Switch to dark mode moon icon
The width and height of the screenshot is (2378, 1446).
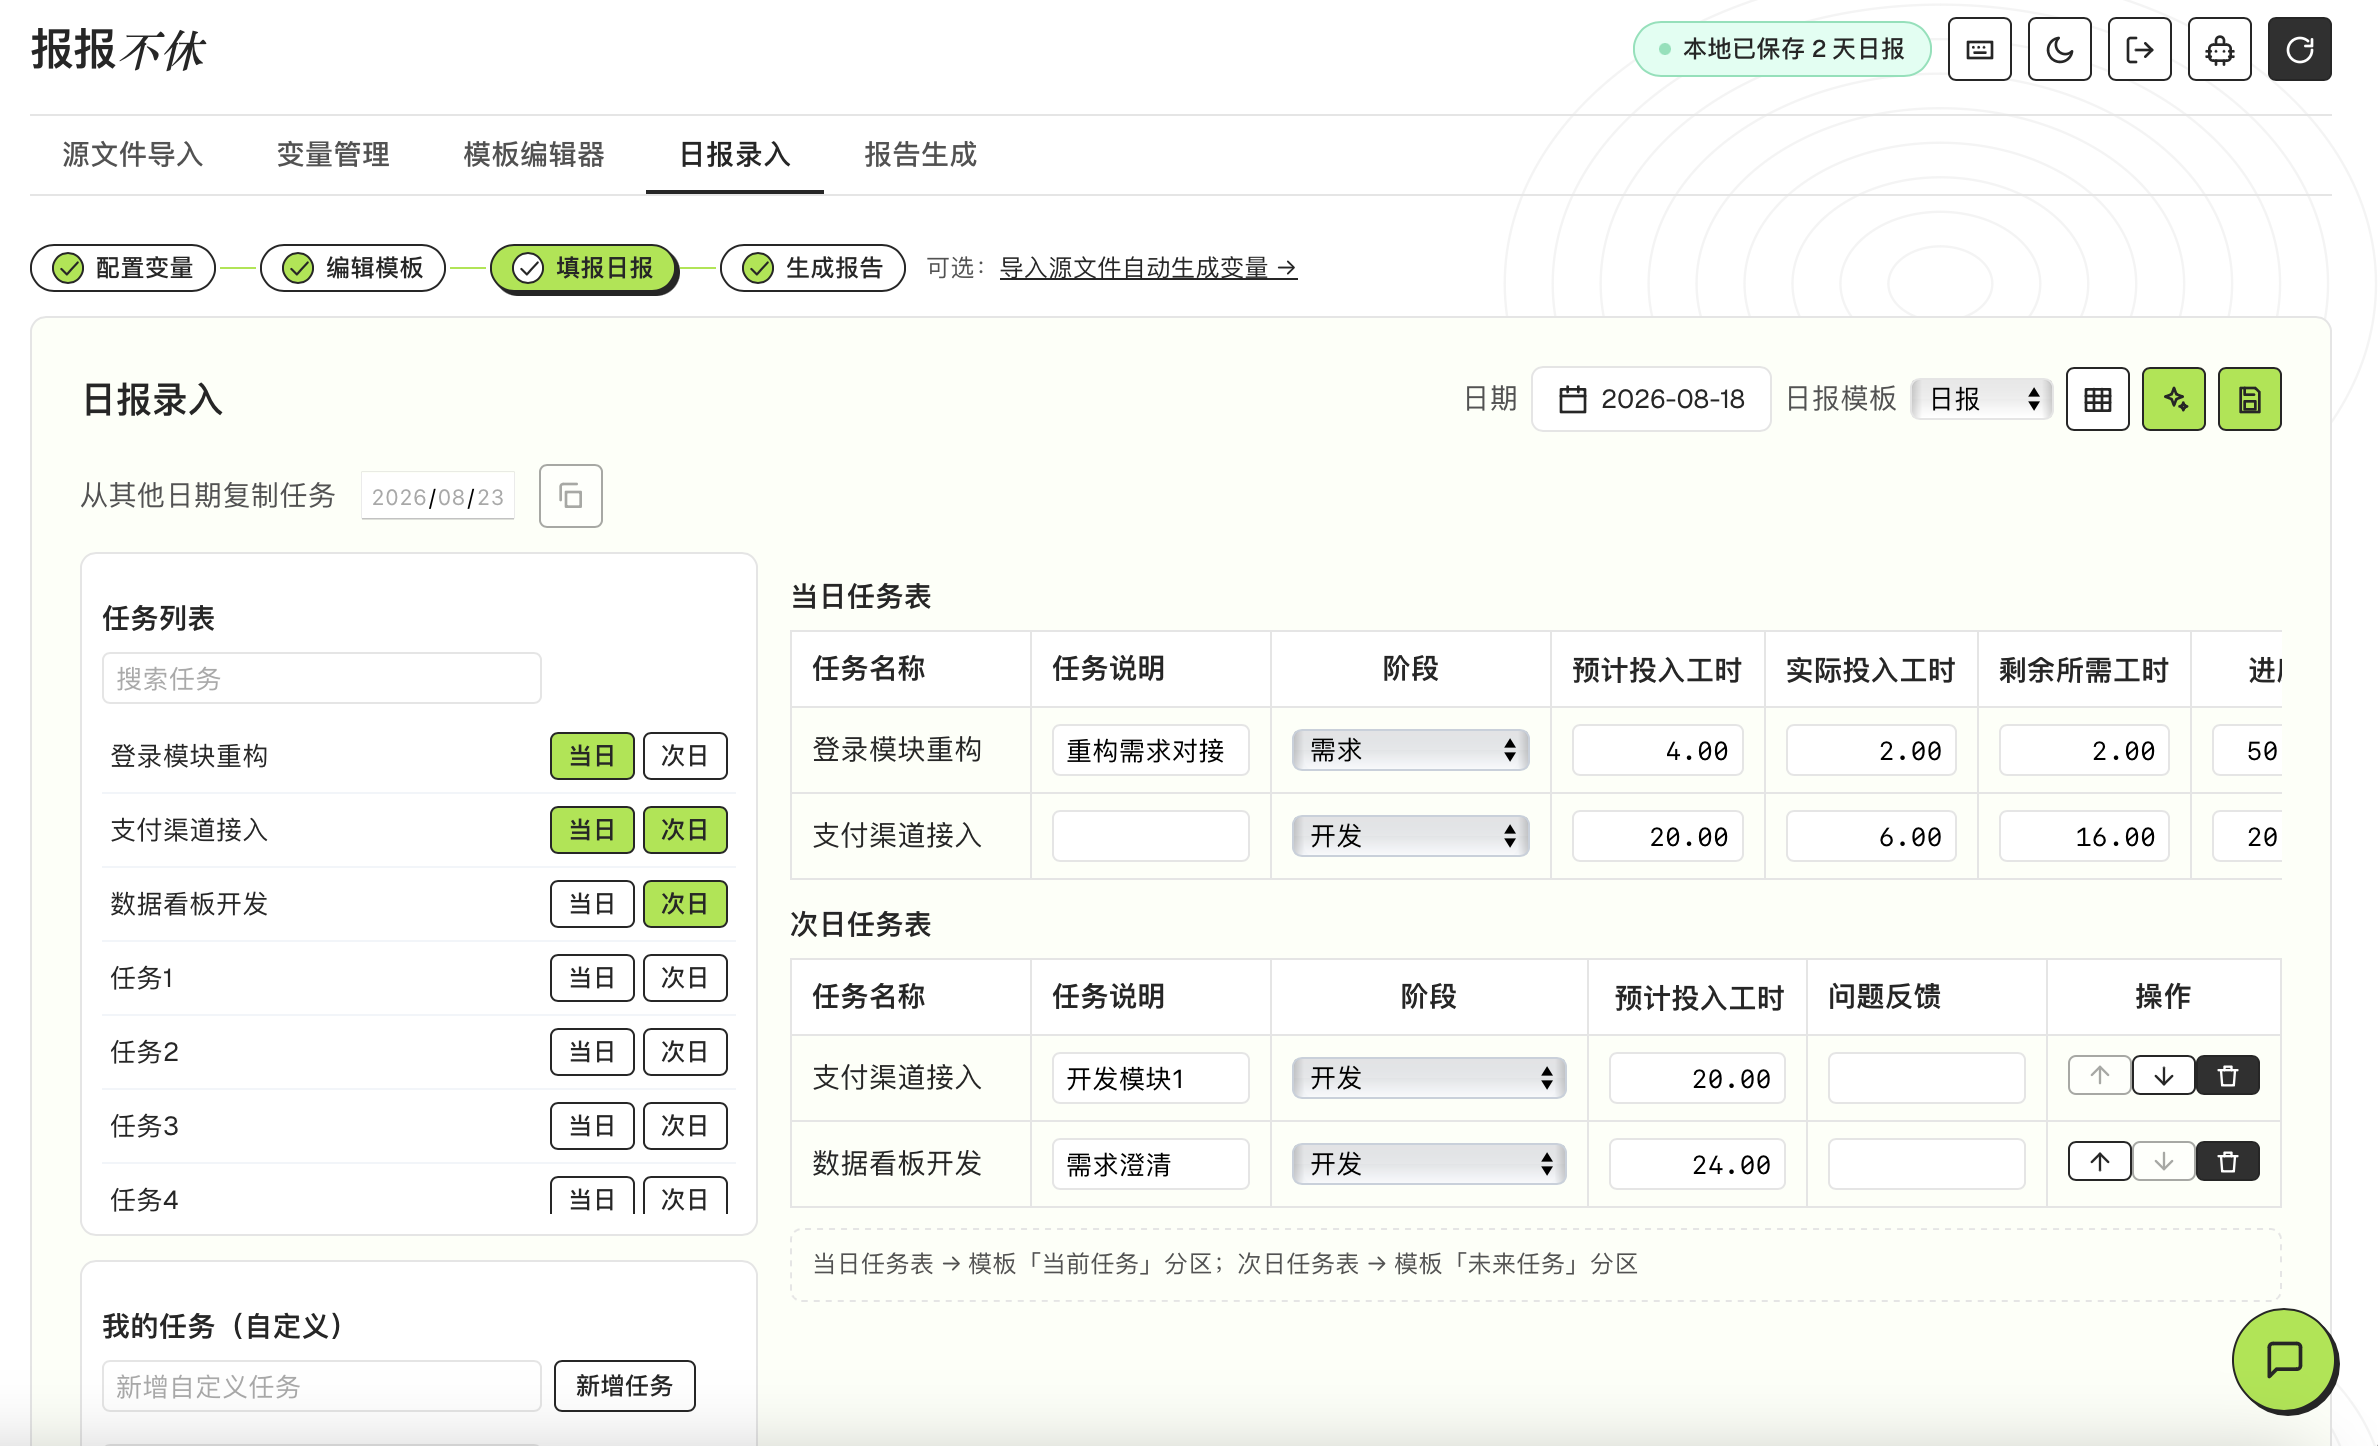[2059, 49]
